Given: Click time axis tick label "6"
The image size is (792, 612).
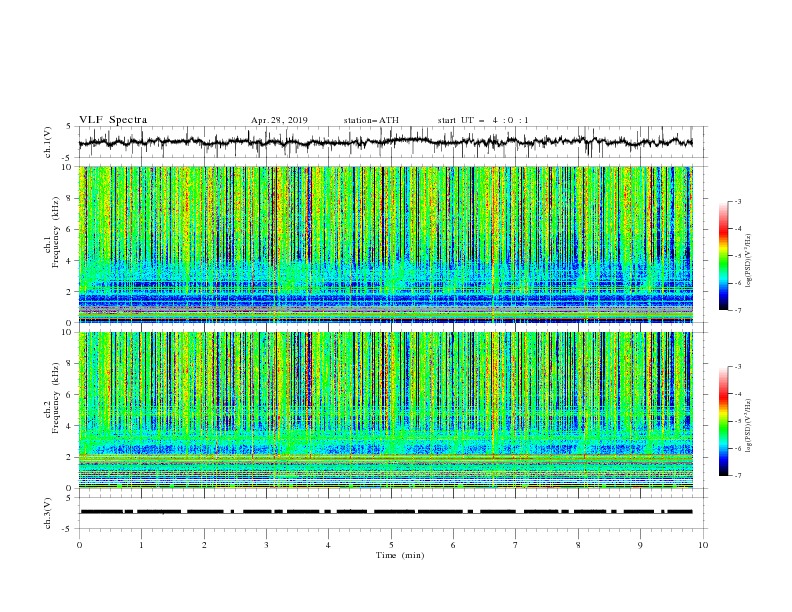Looking at the screenshot, I should click(453, 545).
